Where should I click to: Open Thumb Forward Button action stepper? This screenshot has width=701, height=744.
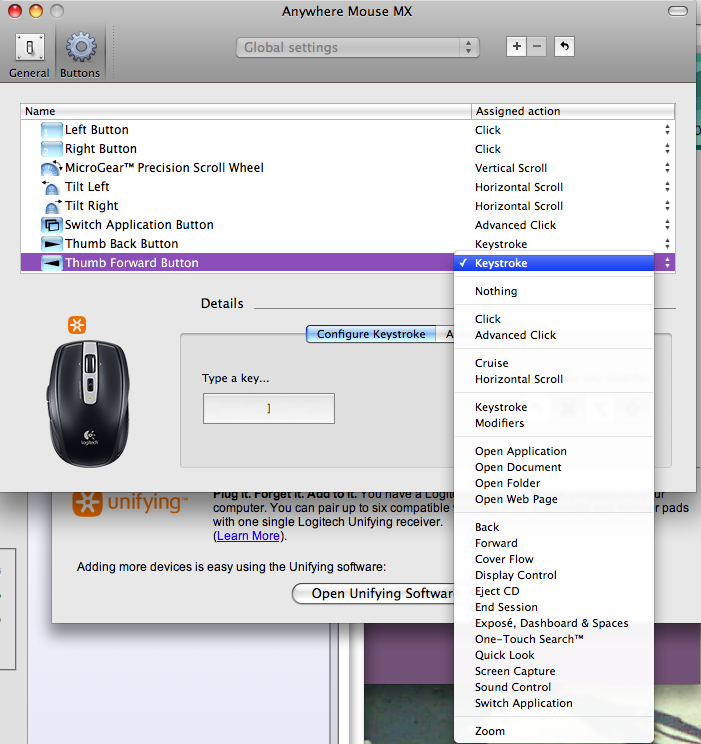(667, 262)
